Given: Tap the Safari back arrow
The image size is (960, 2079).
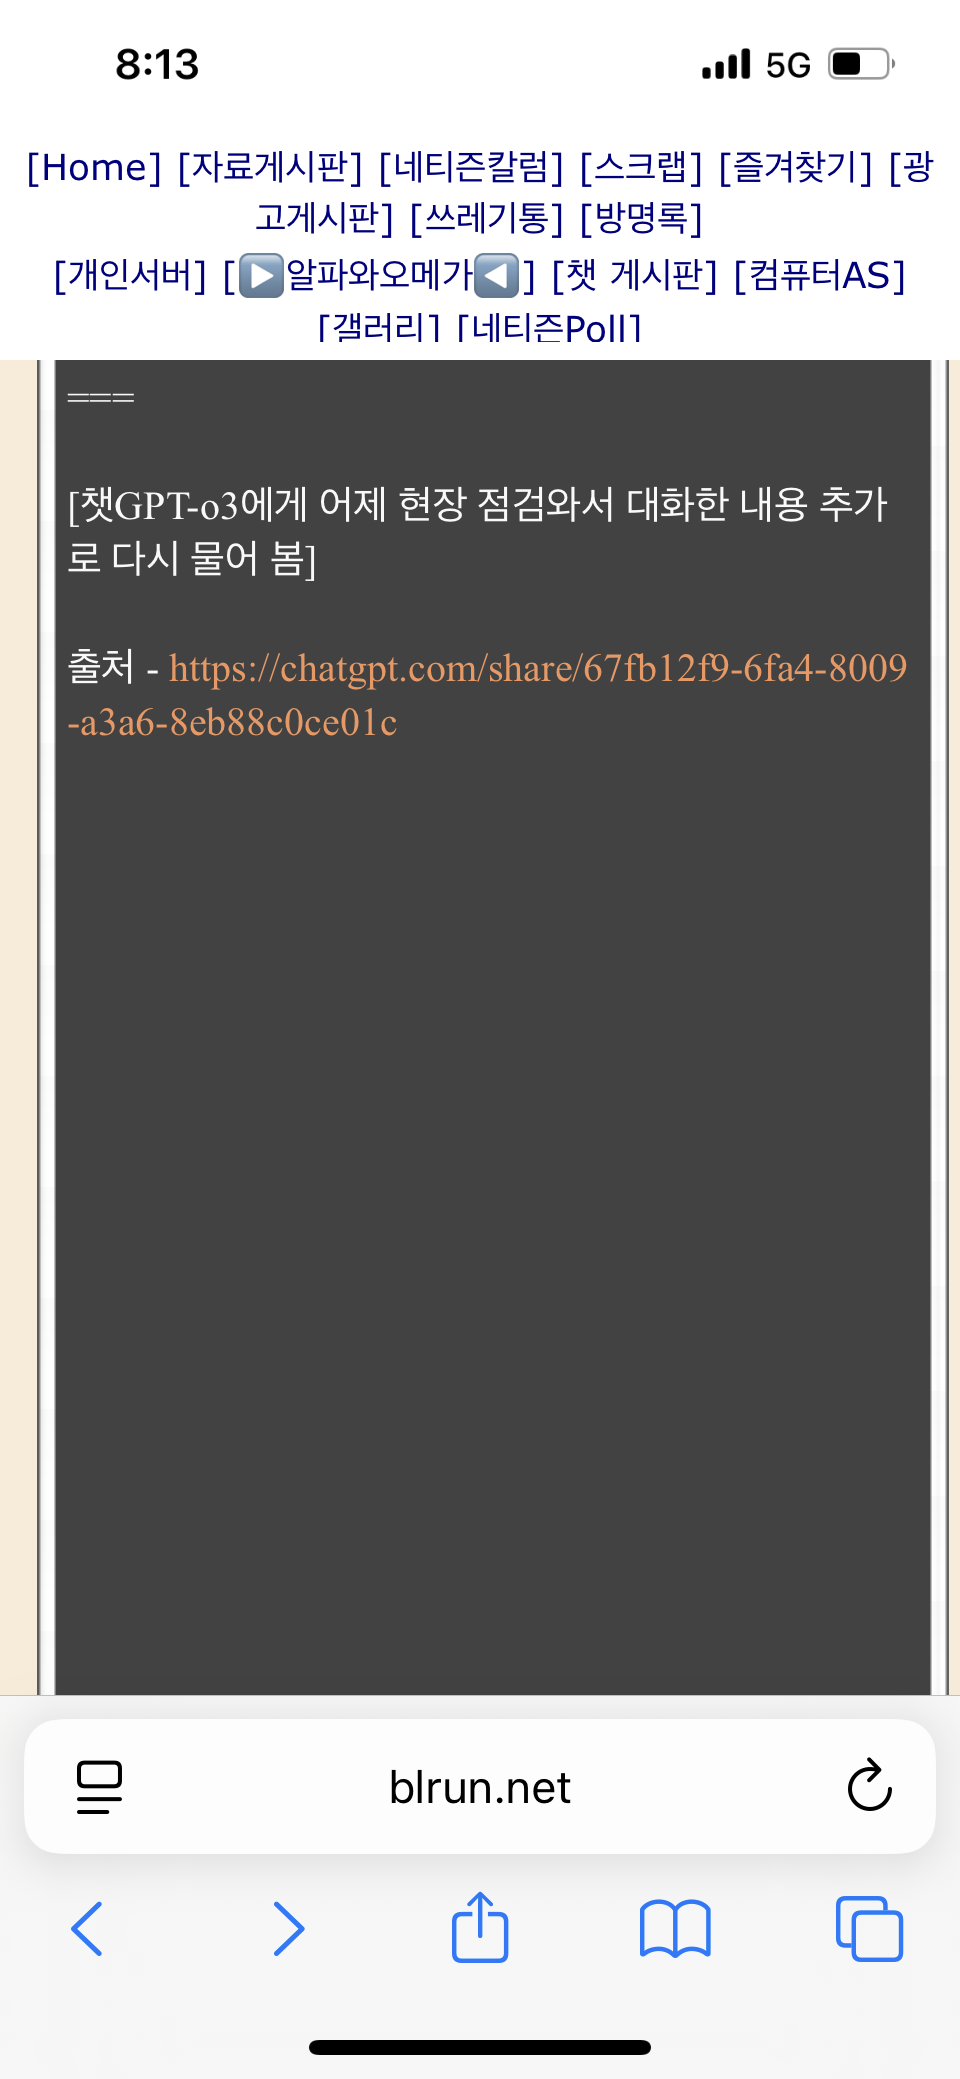Looking at the screenshot, I should [x=87, y=1928].
